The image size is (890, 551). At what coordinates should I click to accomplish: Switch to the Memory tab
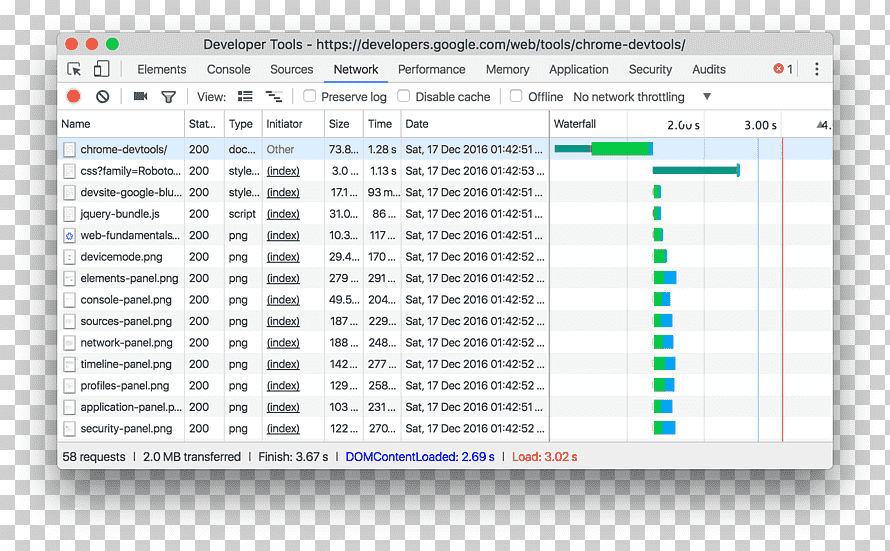[x=507, y=69]
